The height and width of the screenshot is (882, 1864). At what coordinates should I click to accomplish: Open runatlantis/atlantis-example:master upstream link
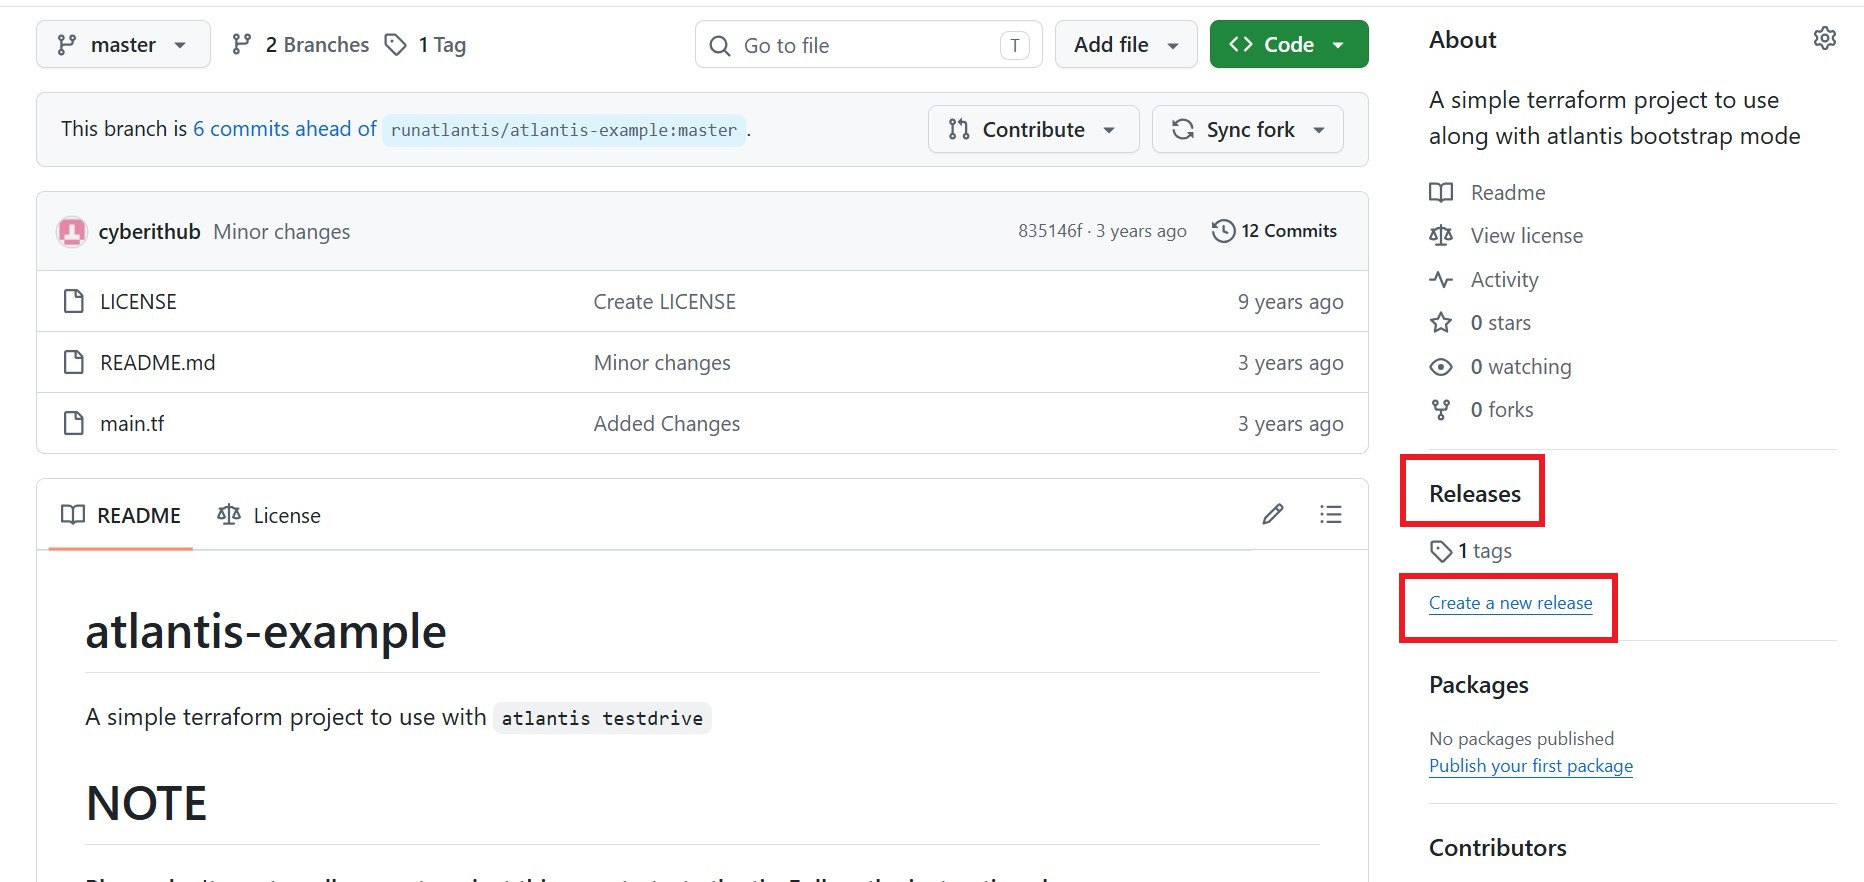(564, 130)
